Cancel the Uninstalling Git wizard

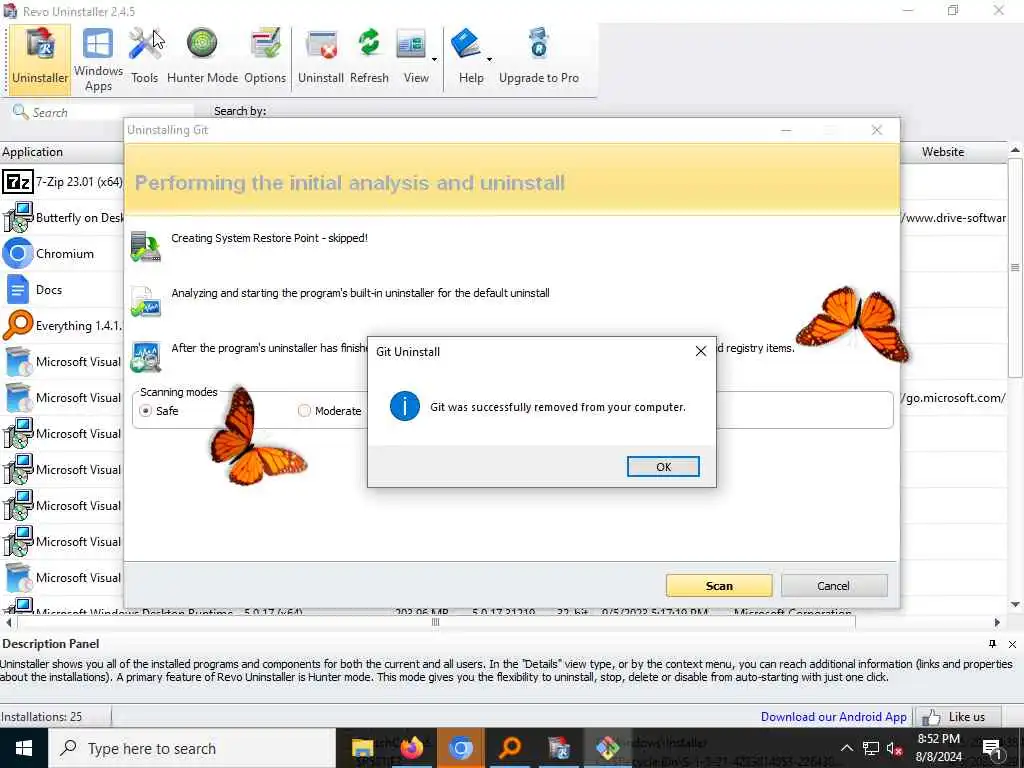834,586
